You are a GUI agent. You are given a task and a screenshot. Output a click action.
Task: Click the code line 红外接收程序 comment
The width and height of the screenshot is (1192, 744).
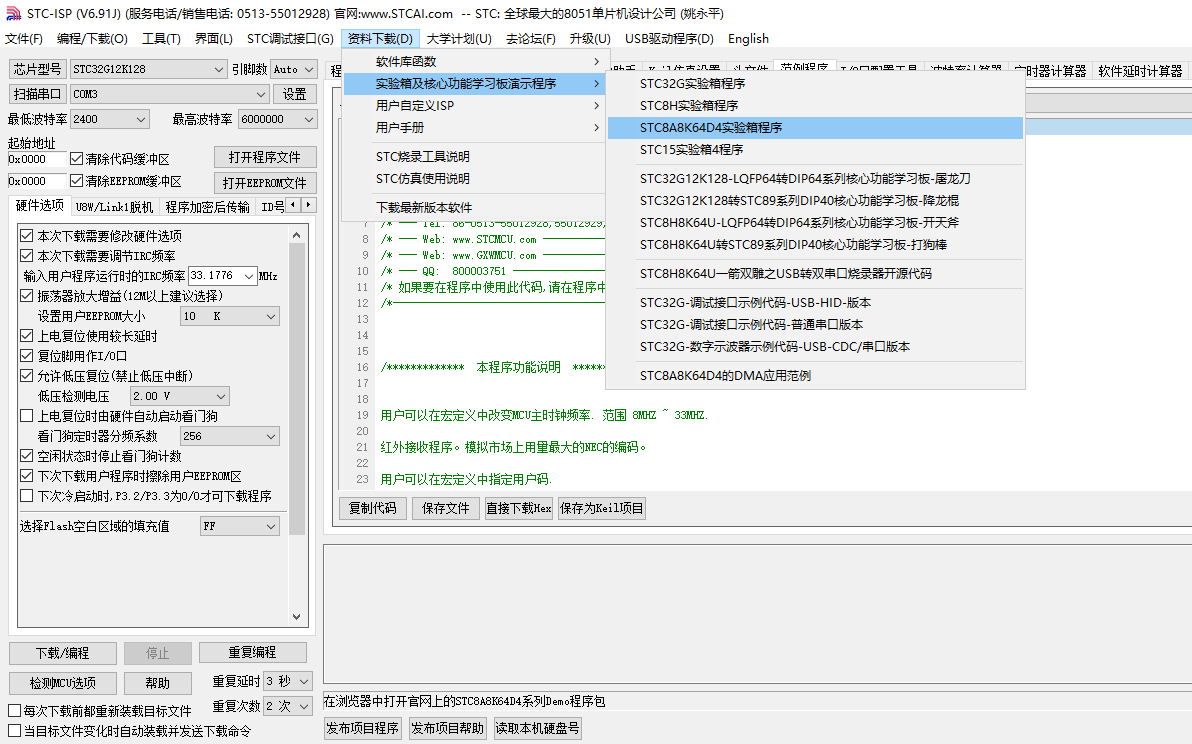tap(513, 447)
